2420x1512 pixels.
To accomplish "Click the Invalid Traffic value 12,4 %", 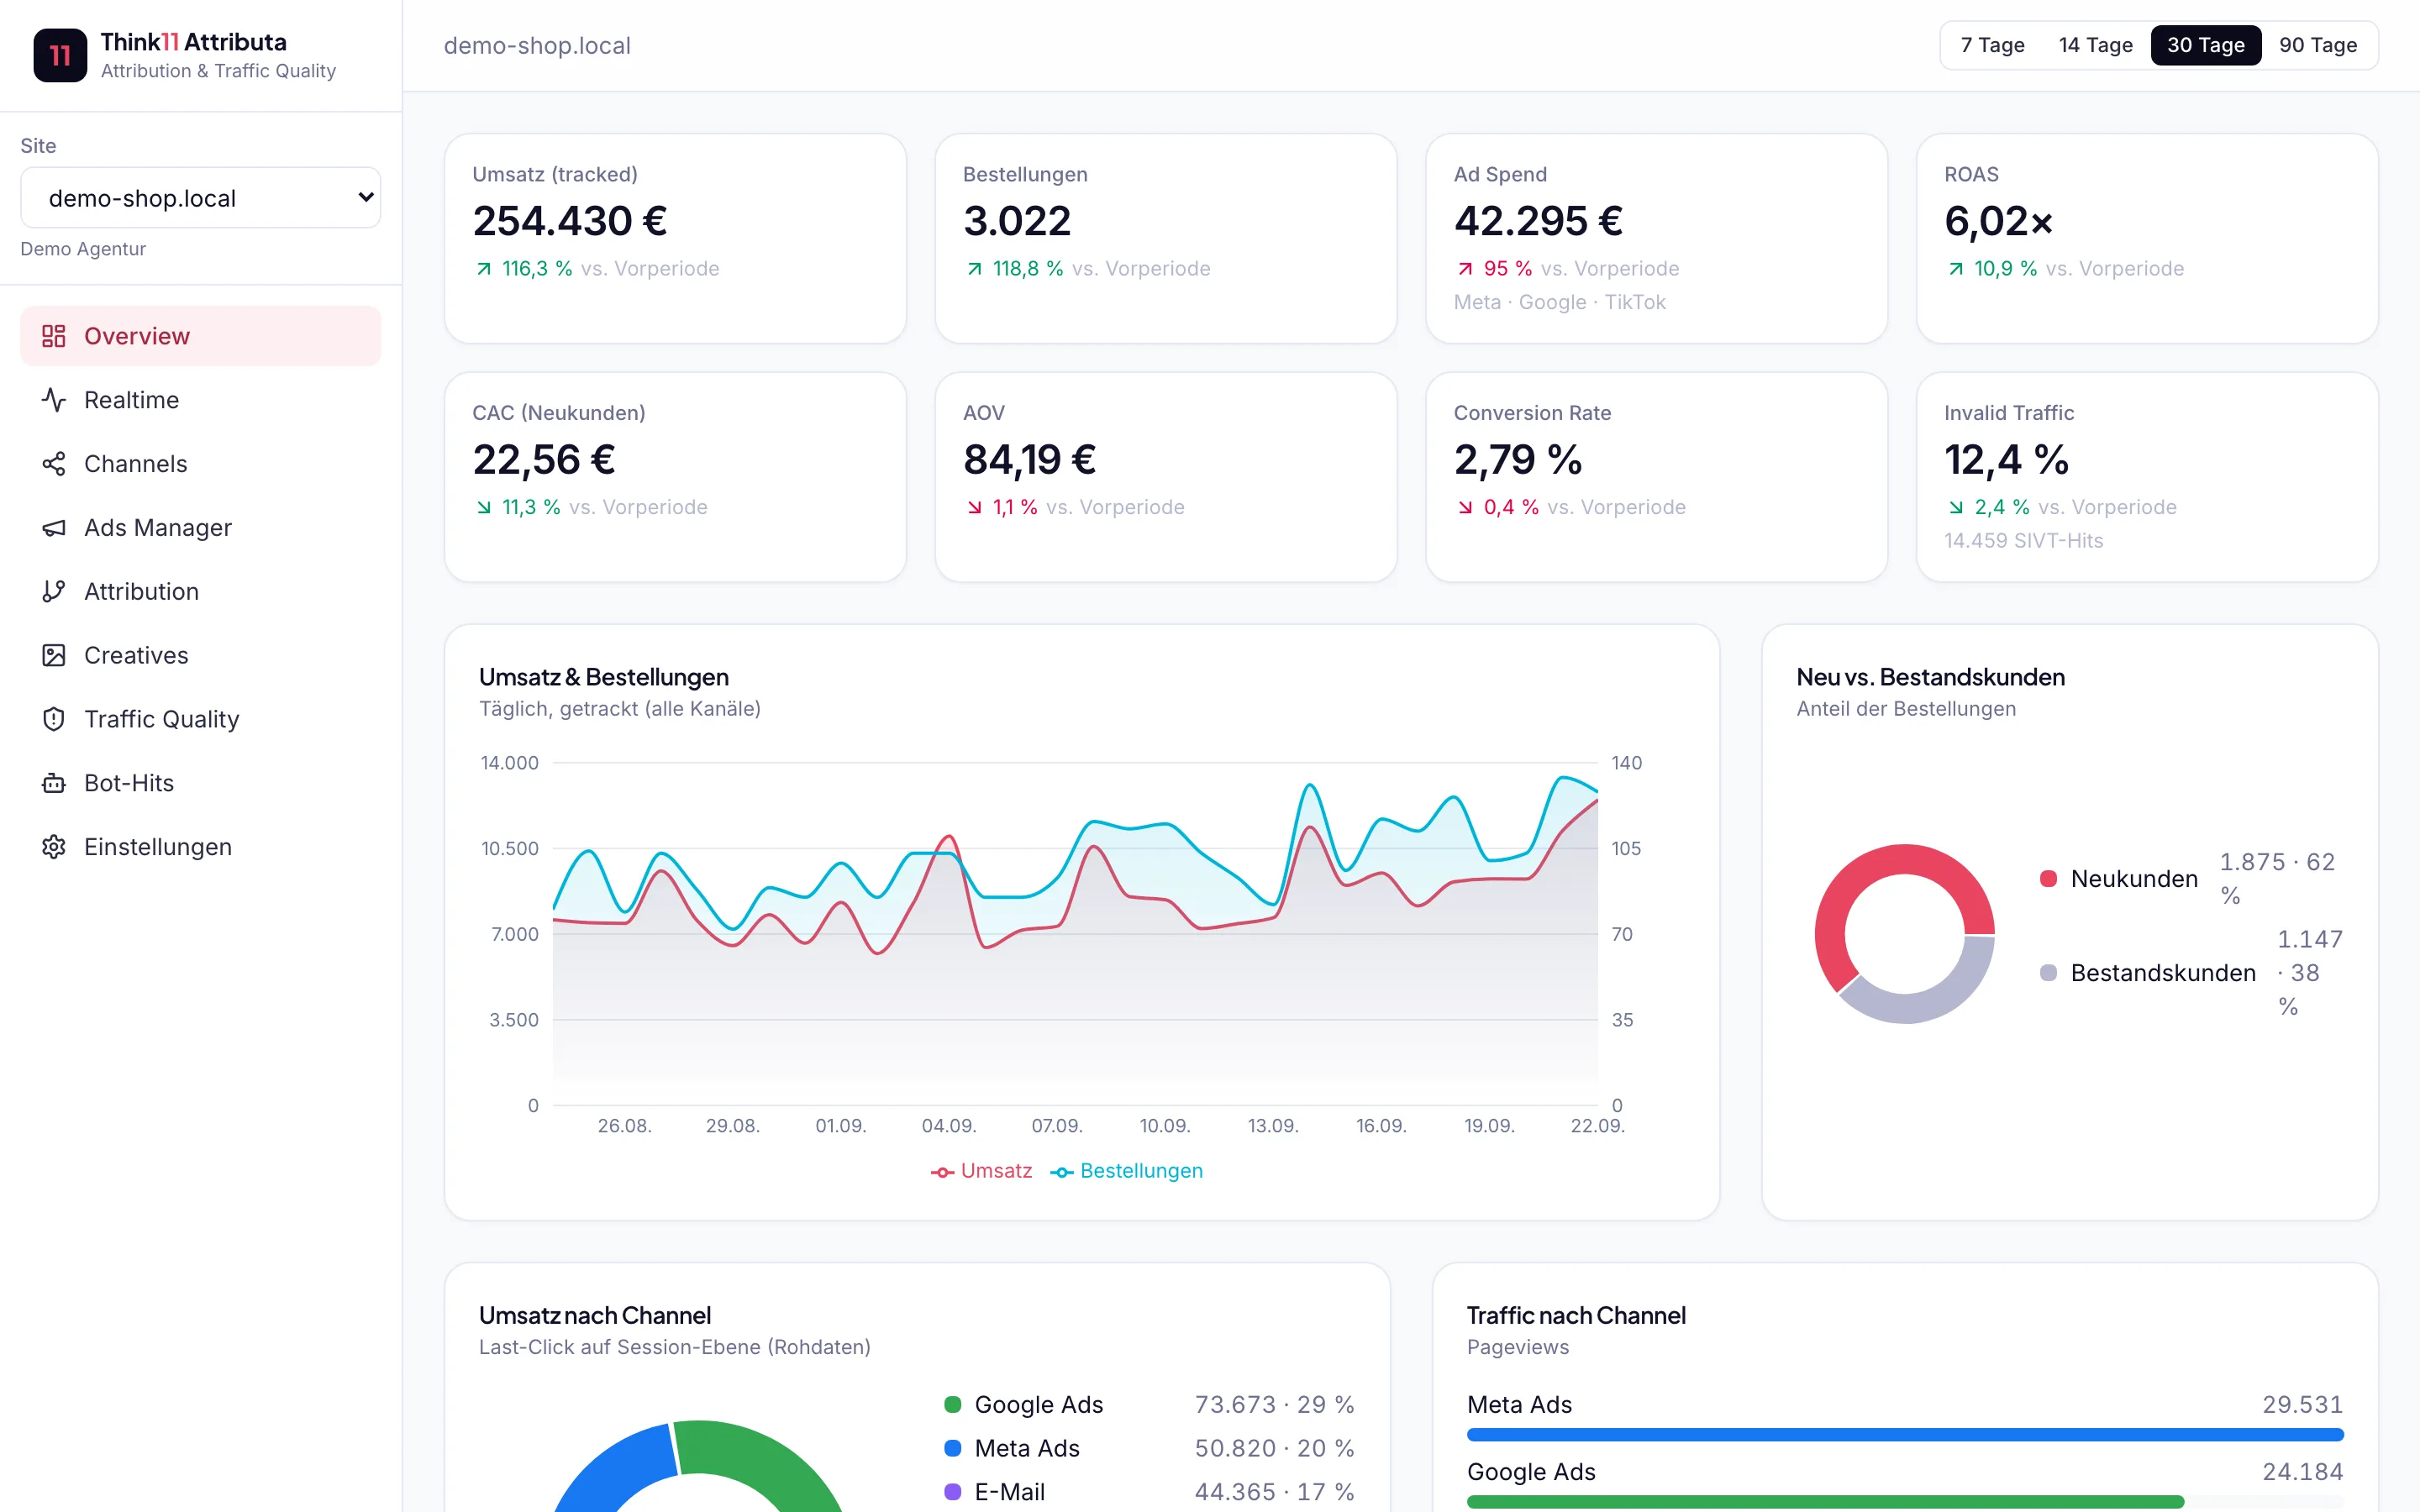I will (x=2006, y=460).
